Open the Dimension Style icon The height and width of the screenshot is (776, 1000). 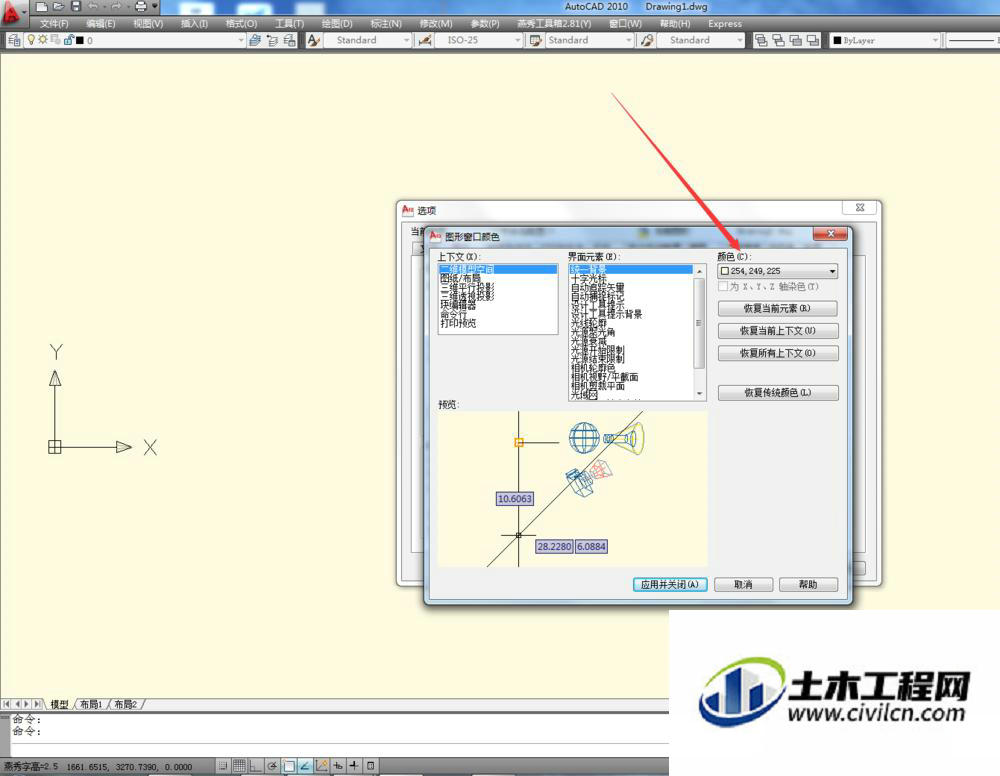(424, 40)
